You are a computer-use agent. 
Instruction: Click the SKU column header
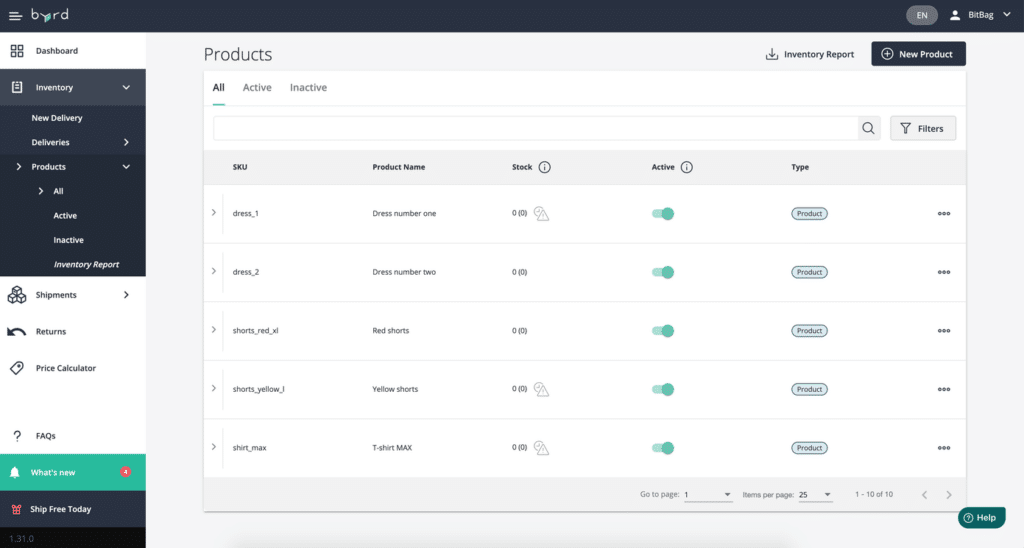240,167
